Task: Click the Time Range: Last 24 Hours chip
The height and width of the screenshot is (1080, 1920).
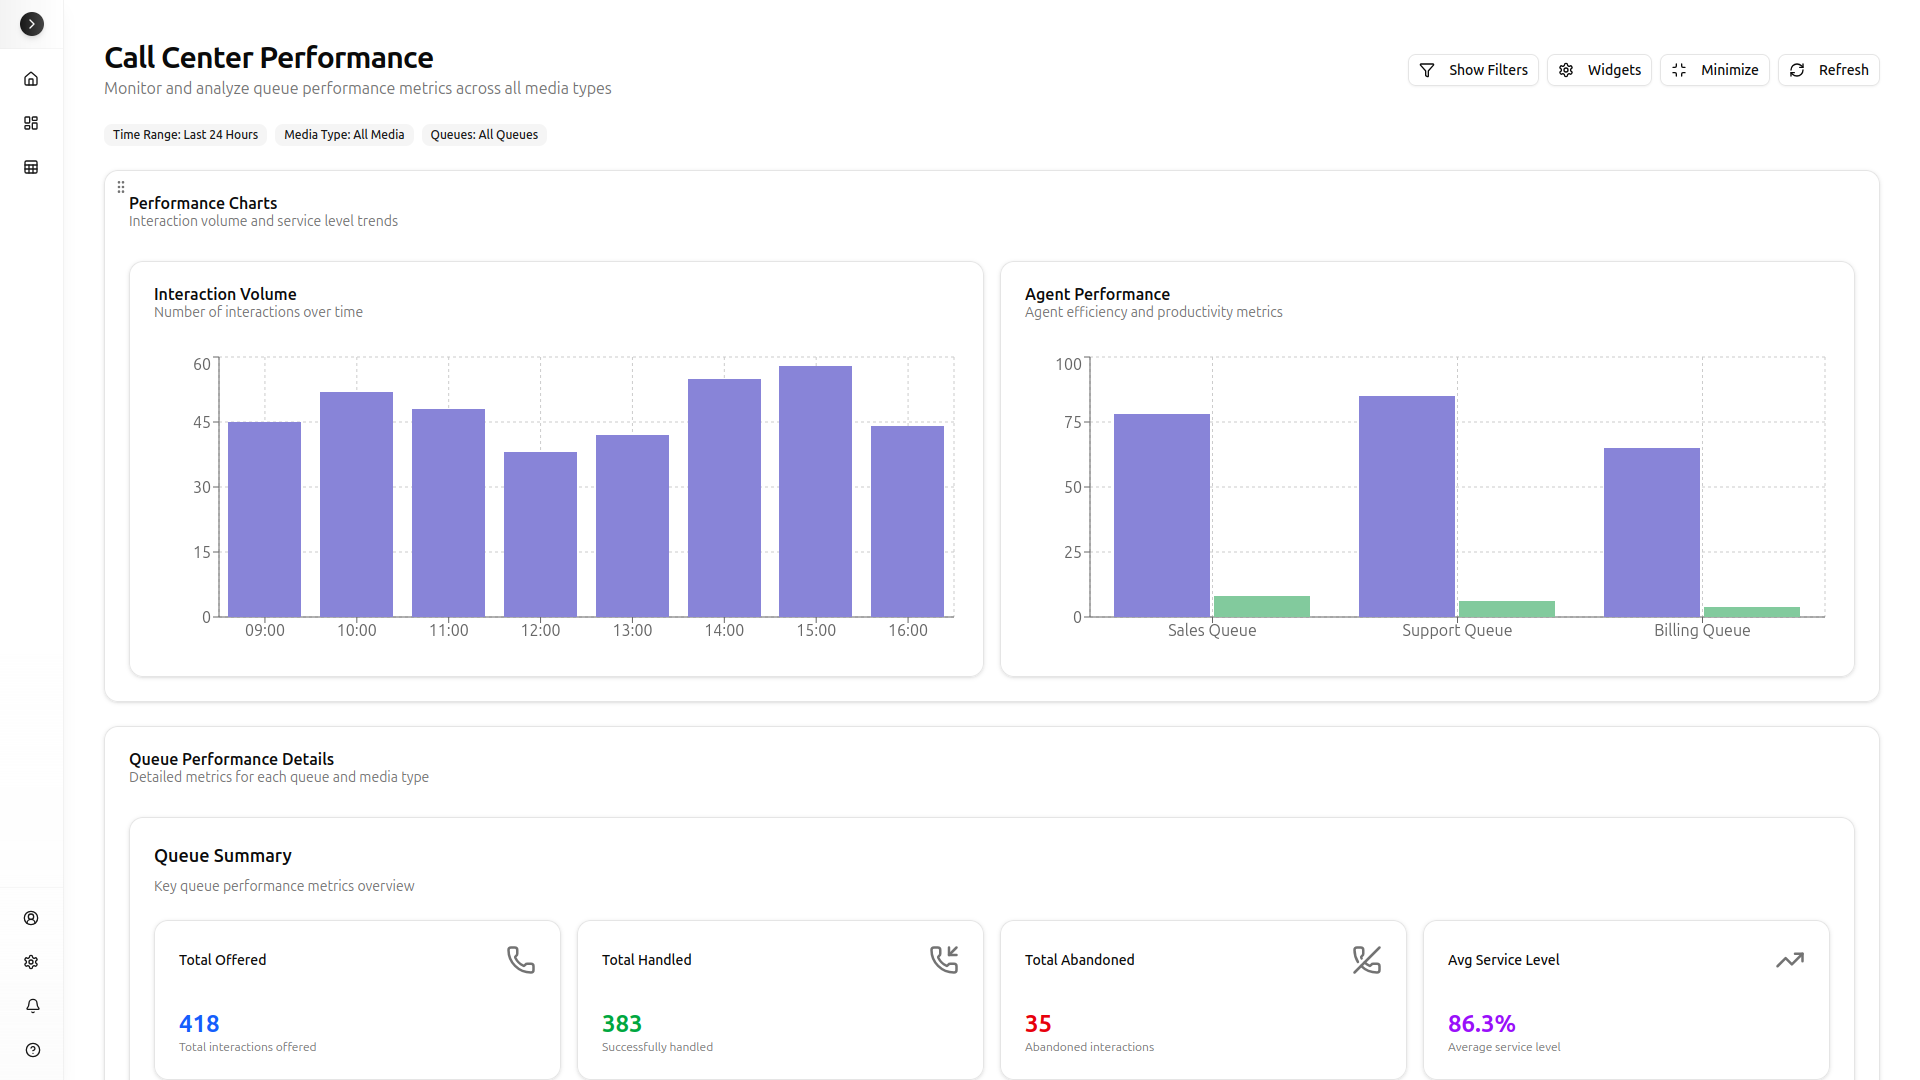Action: [x=185, y=135]
